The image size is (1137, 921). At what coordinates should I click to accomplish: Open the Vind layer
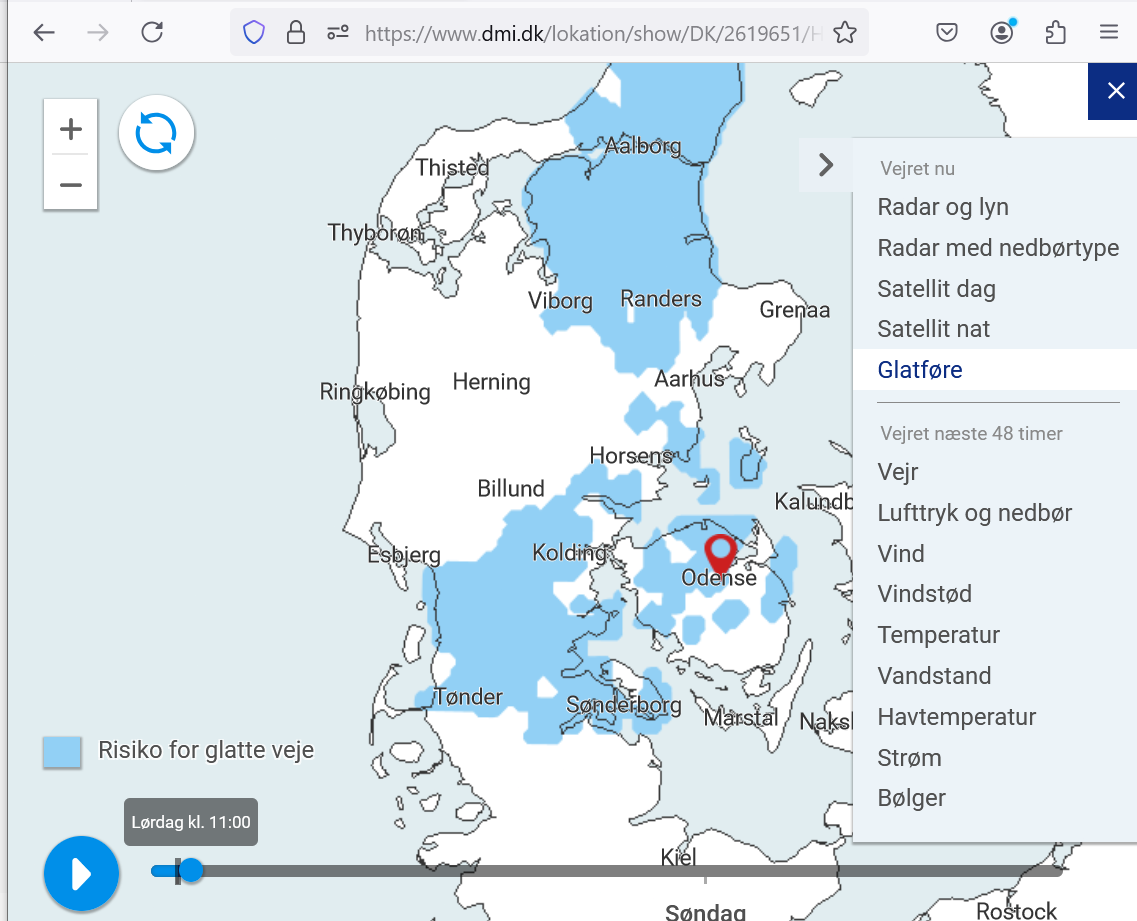coord(901,553)
